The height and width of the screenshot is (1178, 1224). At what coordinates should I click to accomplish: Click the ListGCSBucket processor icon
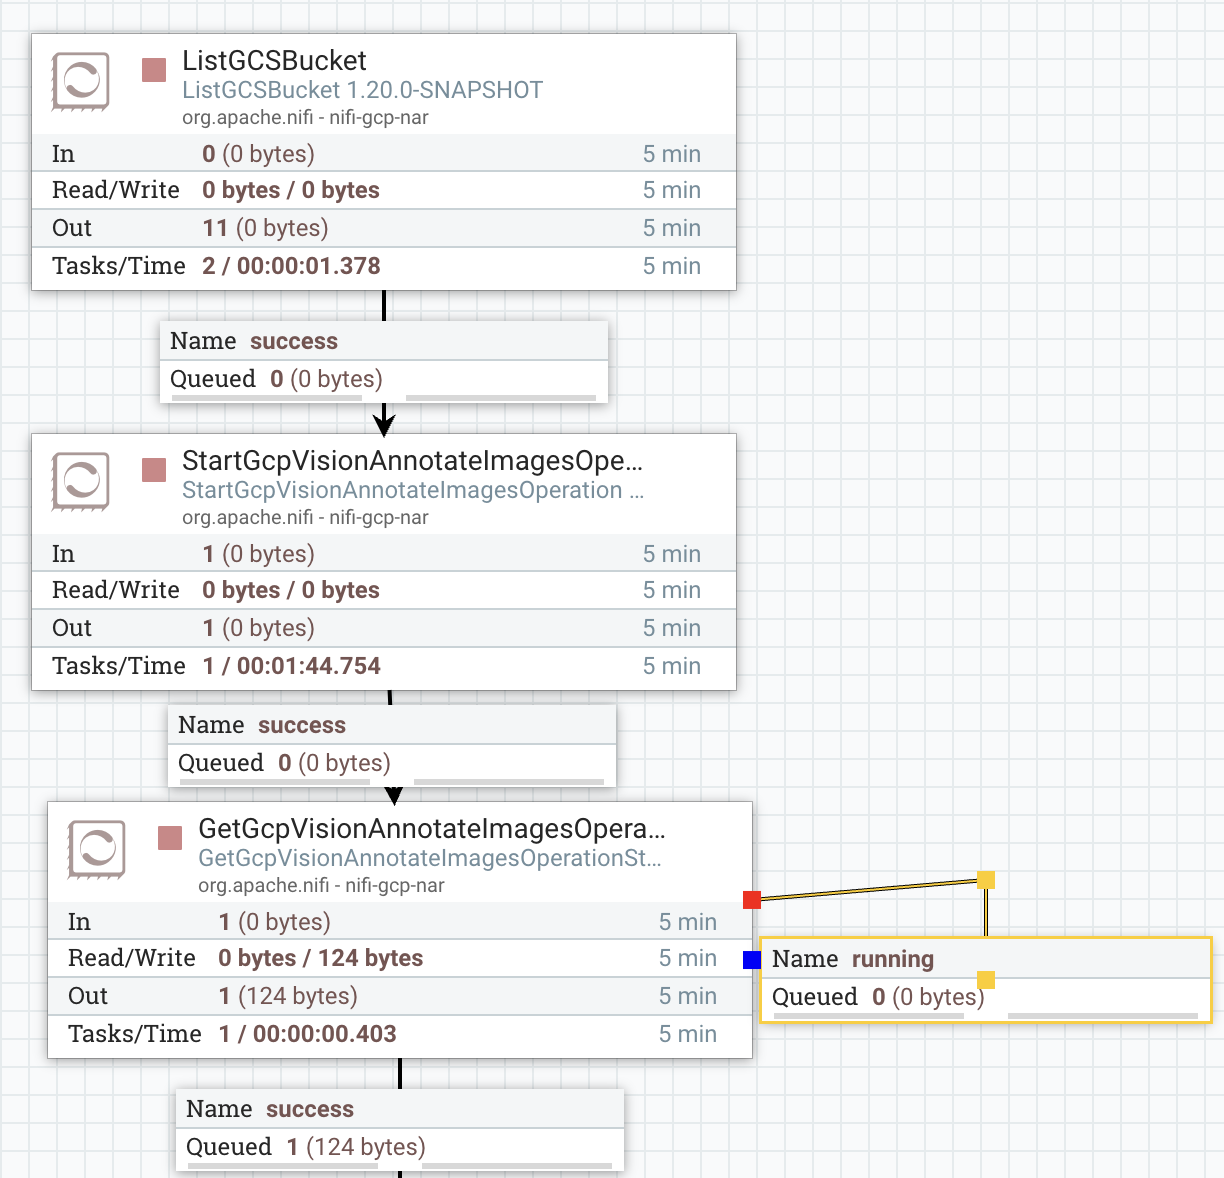(x=80, y=81)
